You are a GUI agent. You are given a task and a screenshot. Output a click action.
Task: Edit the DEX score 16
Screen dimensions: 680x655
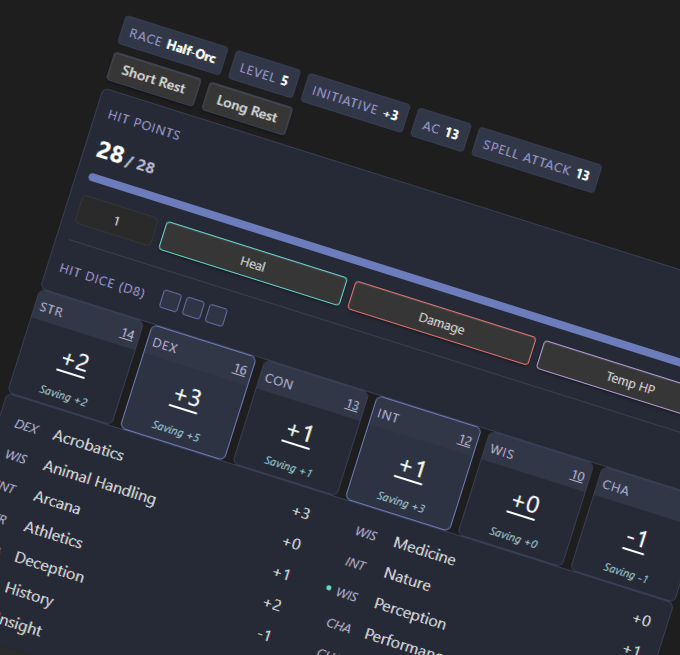(240, 370)
